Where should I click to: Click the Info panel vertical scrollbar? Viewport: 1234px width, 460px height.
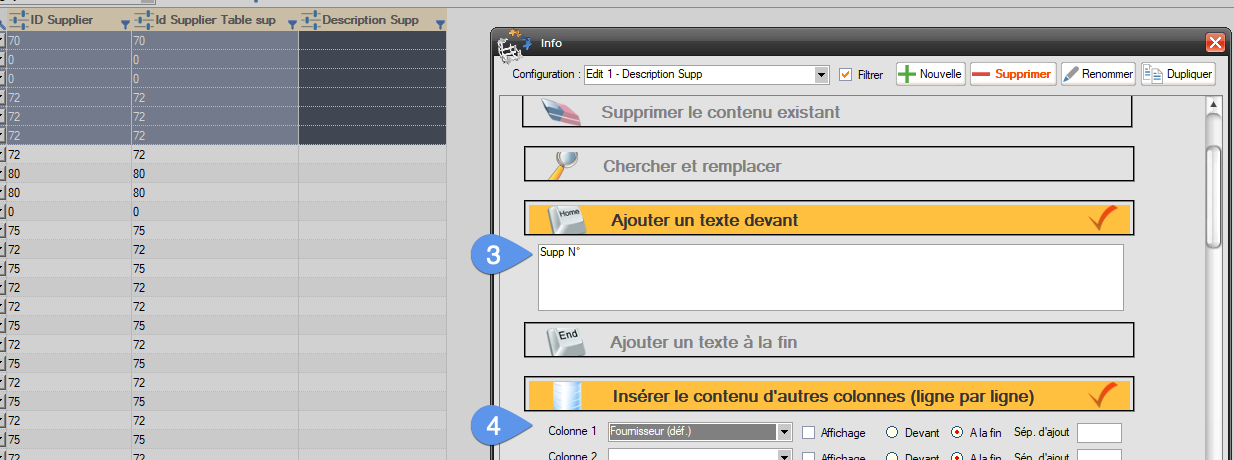click(1214, 195)
